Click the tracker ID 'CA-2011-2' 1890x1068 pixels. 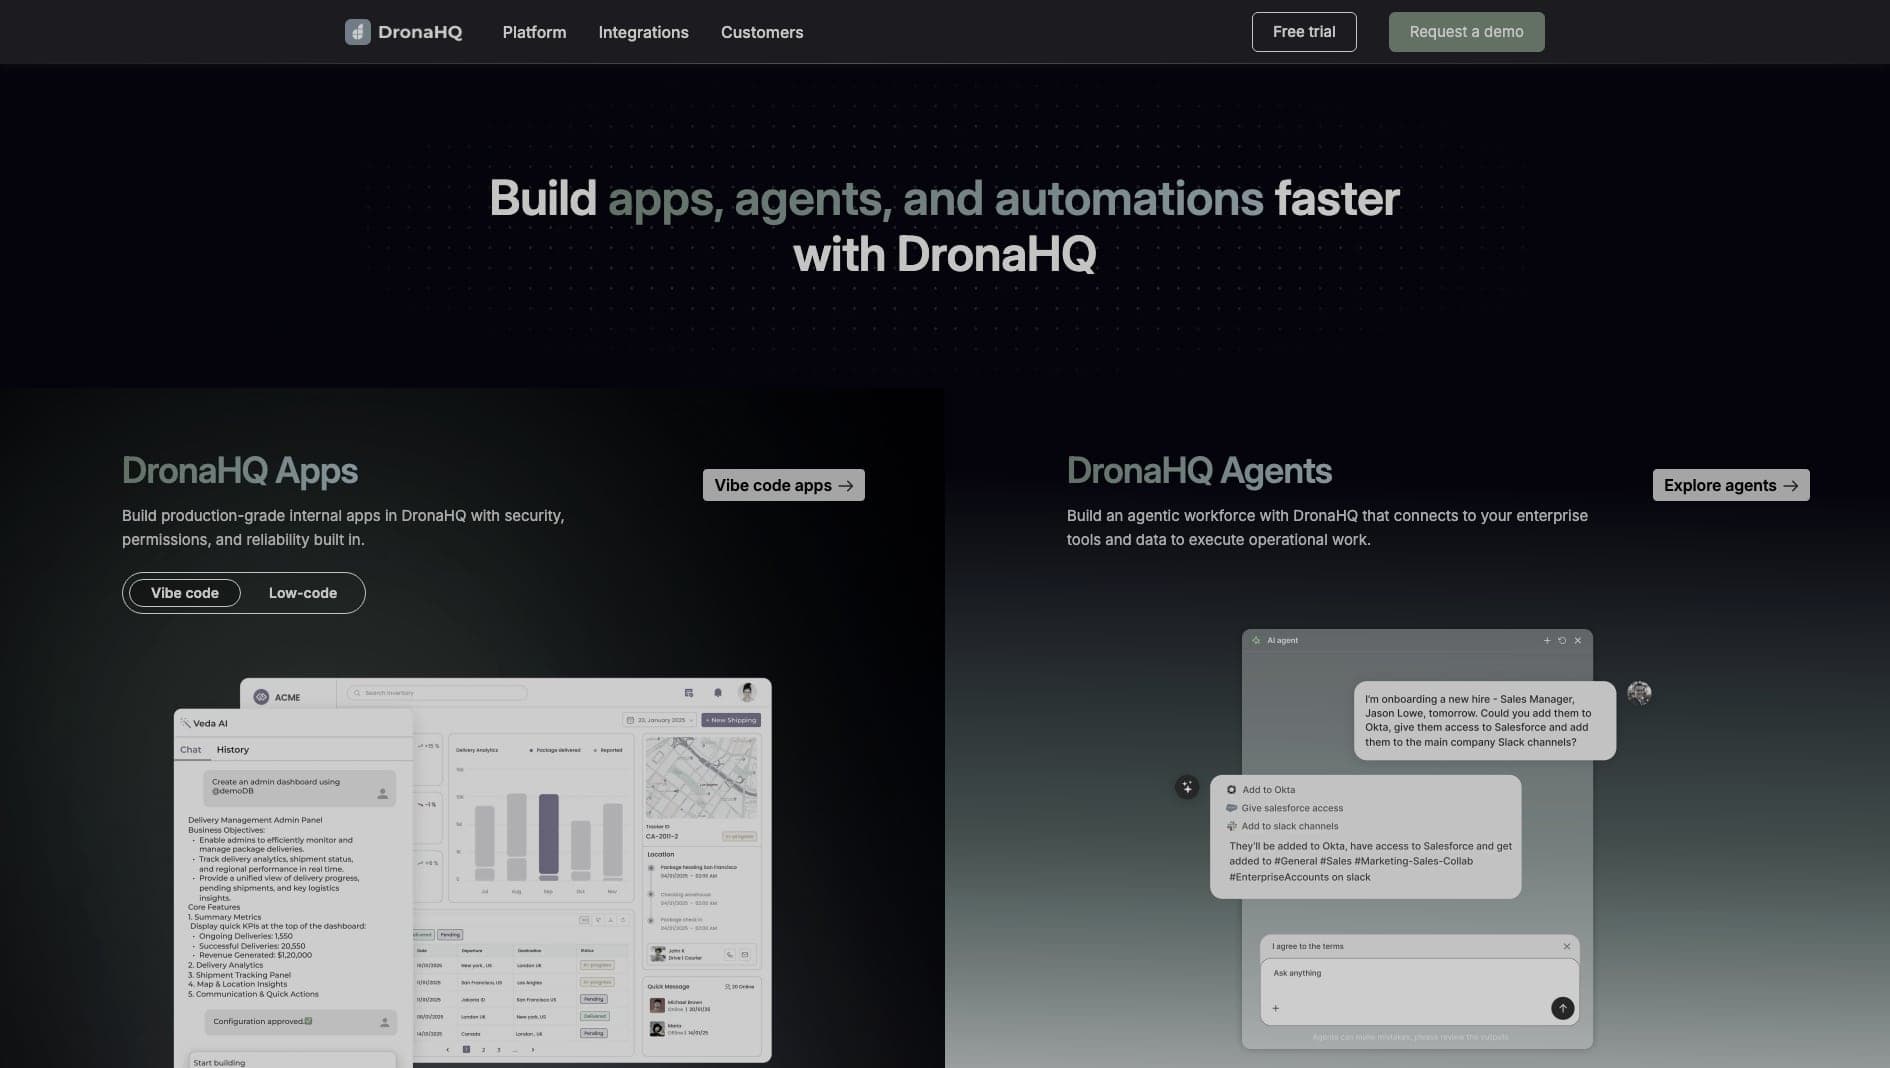(x=662, y=836)
